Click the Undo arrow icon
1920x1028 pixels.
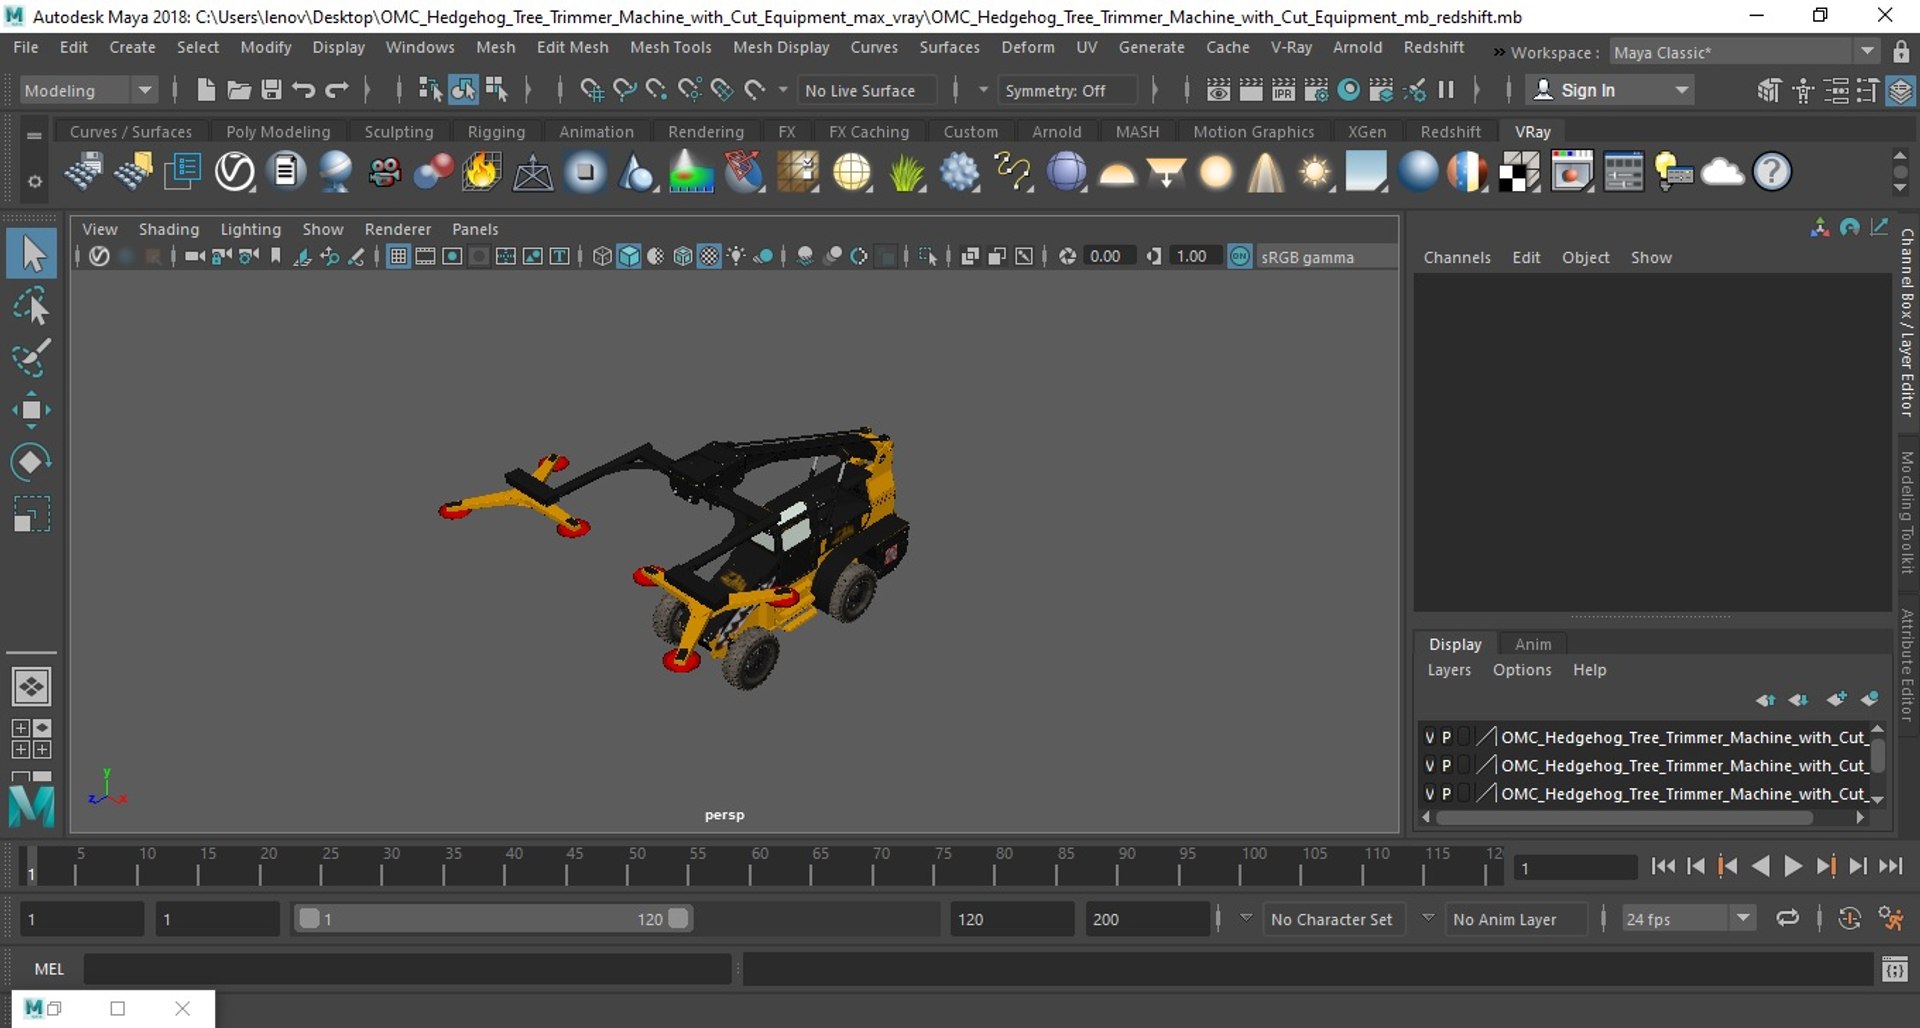coord(304,90)
